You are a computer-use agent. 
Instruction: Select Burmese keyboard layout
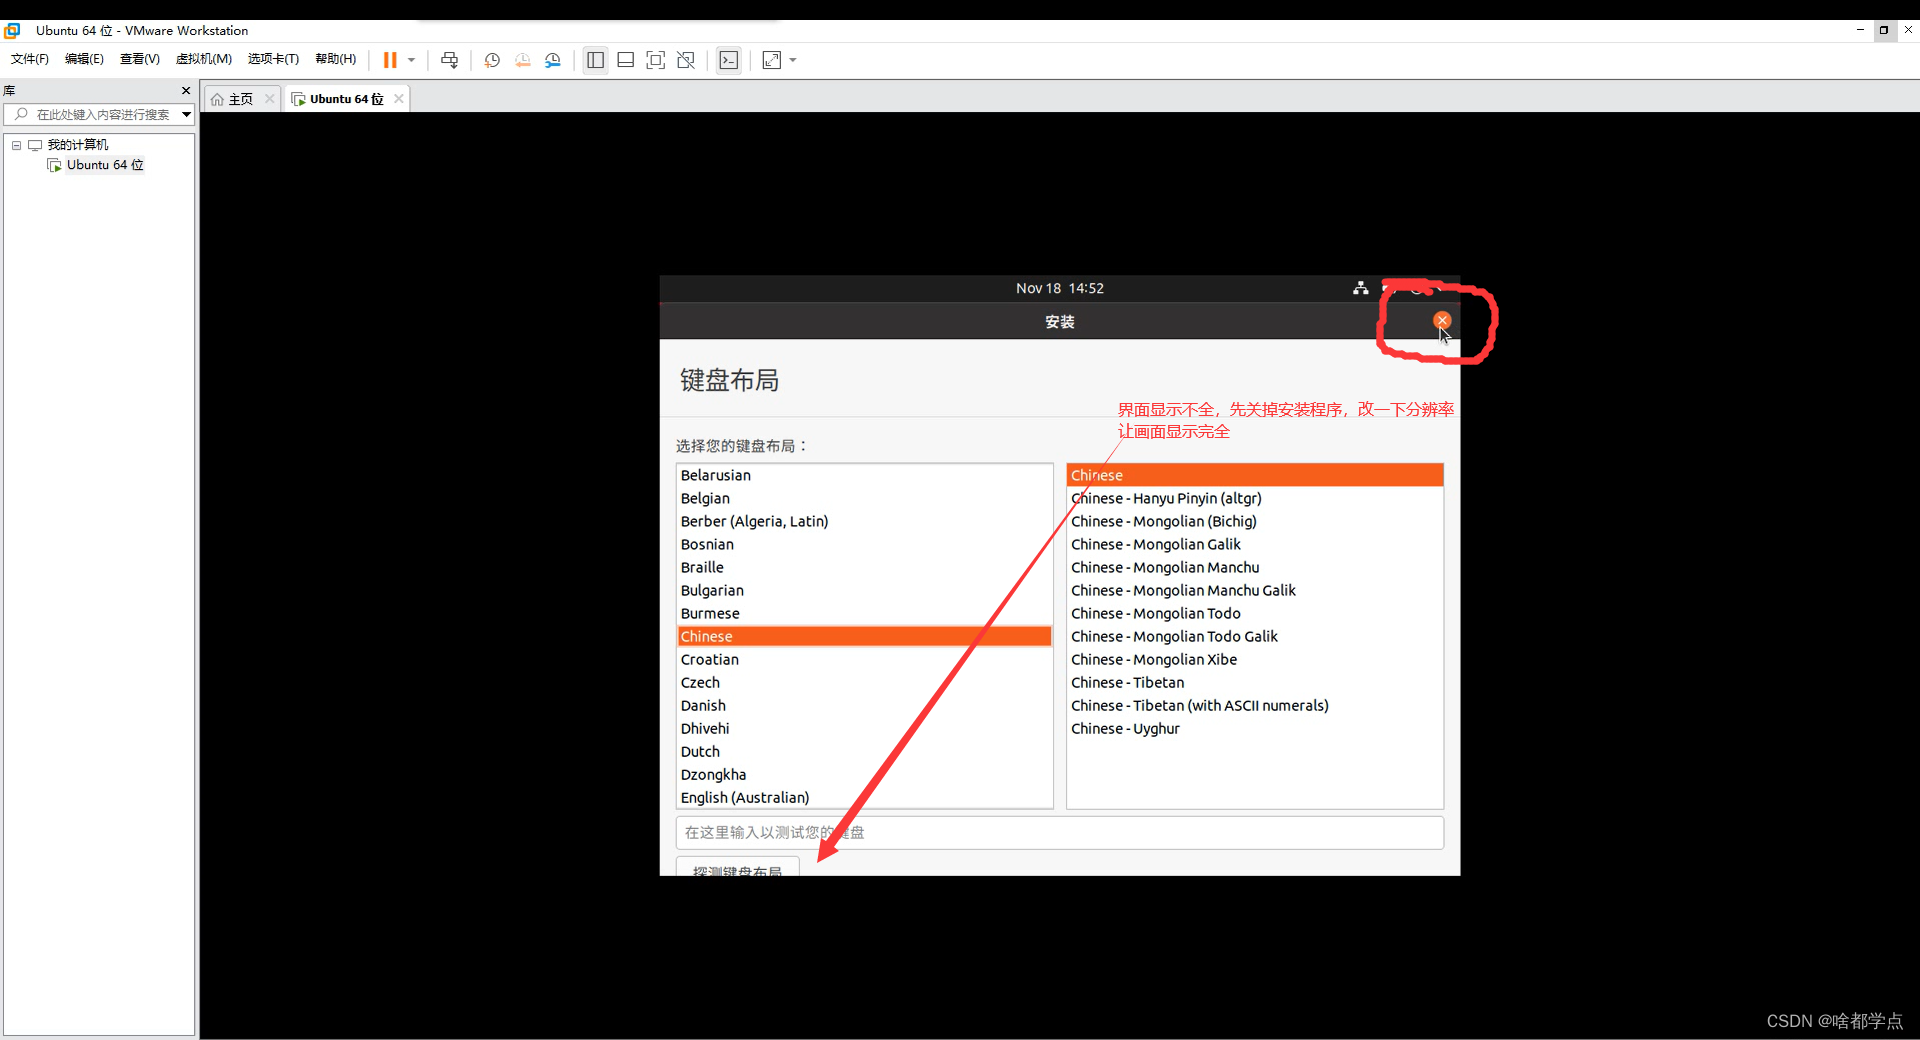coord(864,613)
